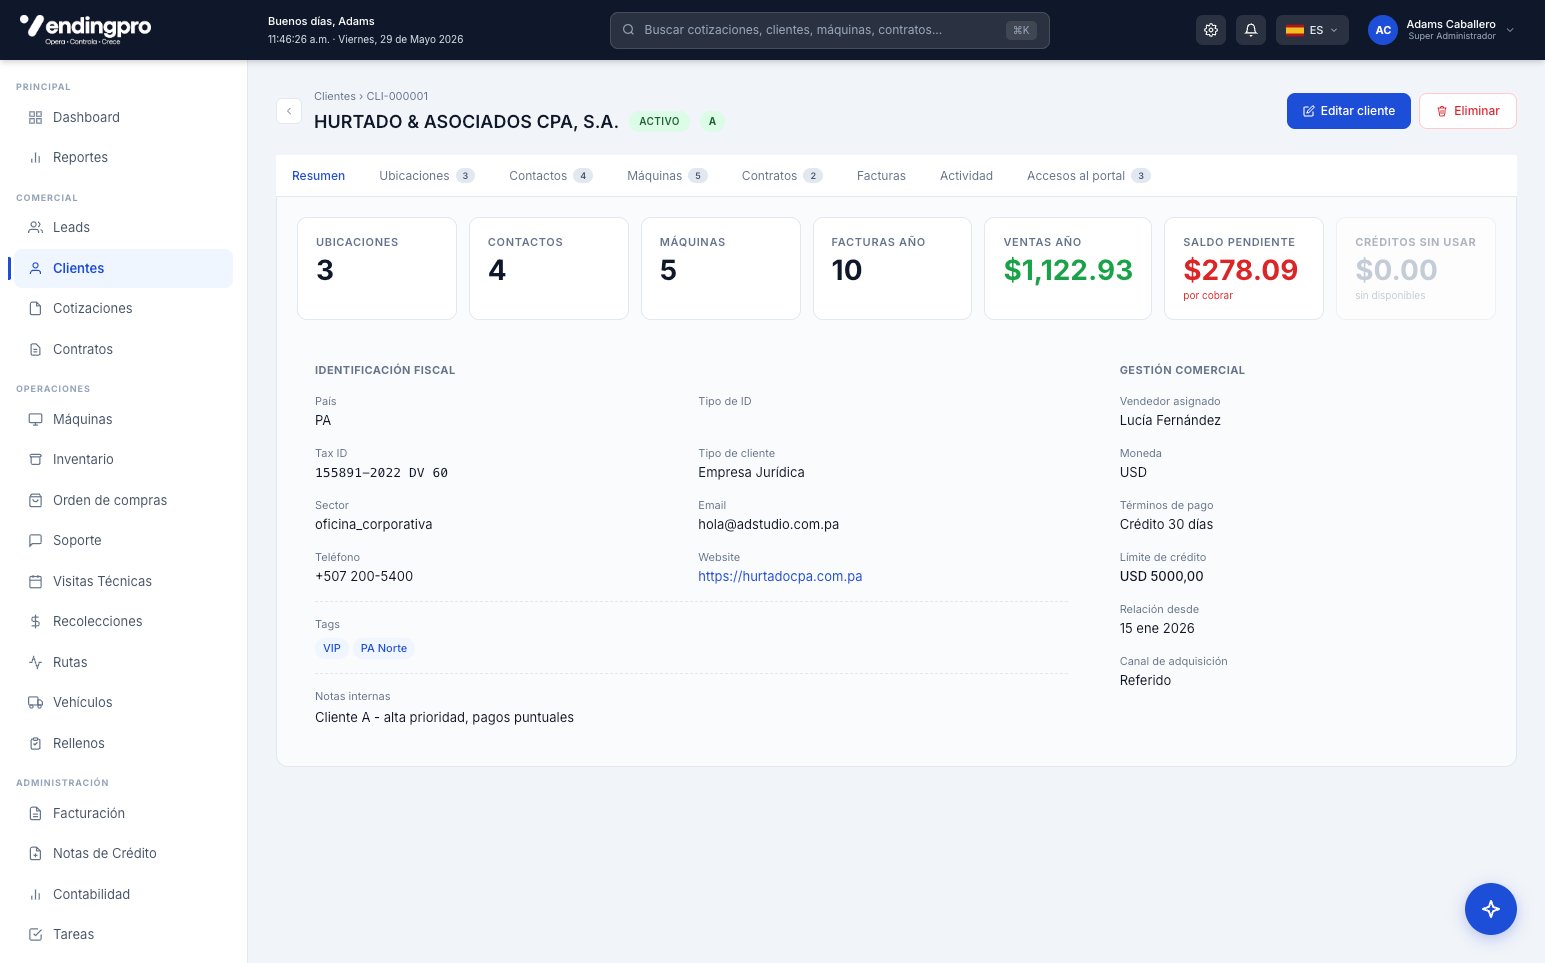Click the ACTIVO status badge

pyautogui.click(x=659, y=121)
